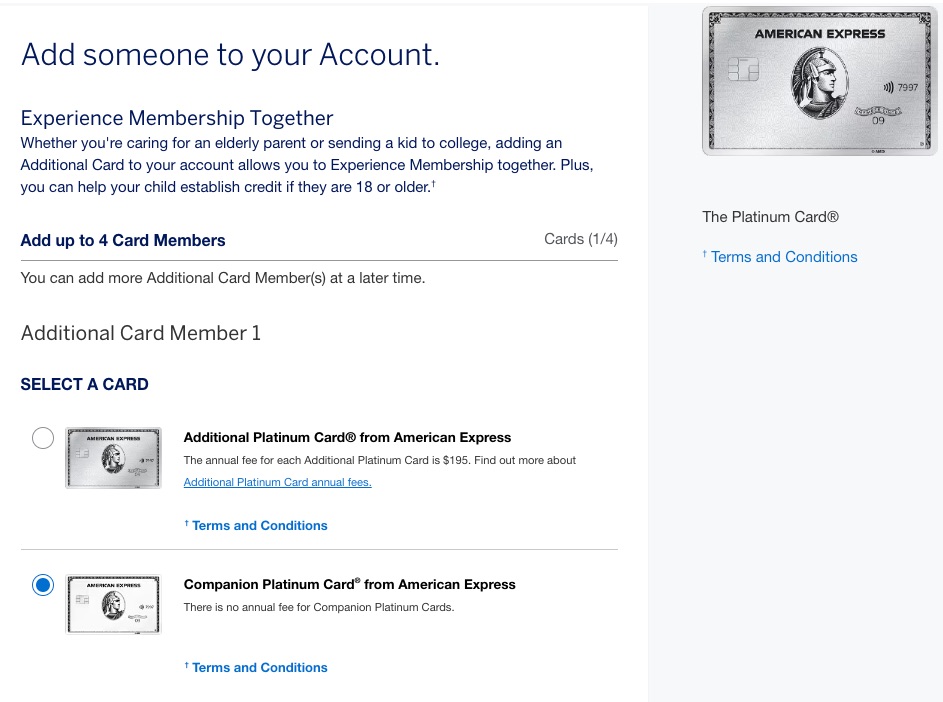Click the Add up to 4 Card Members heading
The height and width of the screenshot is (702, 943).
123,240
